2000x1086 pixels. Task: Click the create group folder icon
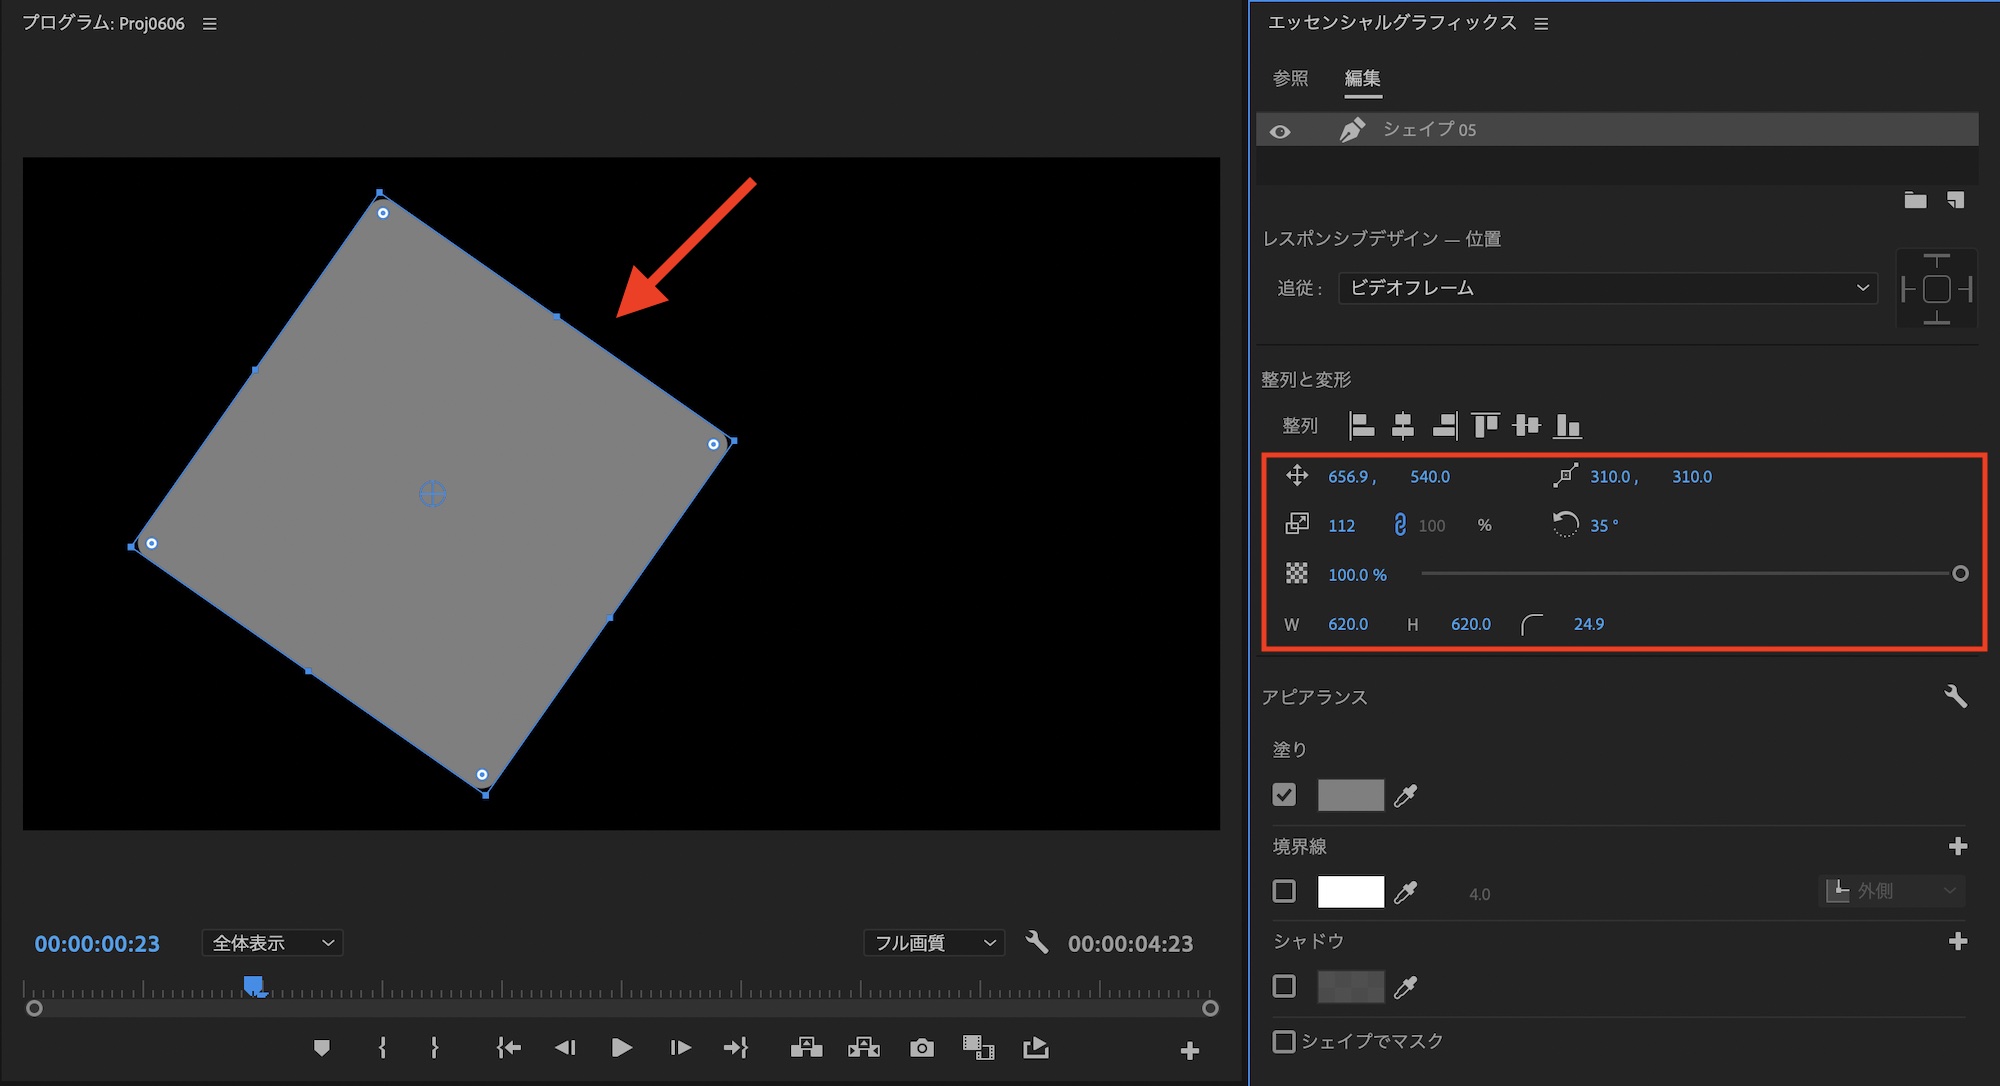pyautogui.click(x=1915, y=200)
